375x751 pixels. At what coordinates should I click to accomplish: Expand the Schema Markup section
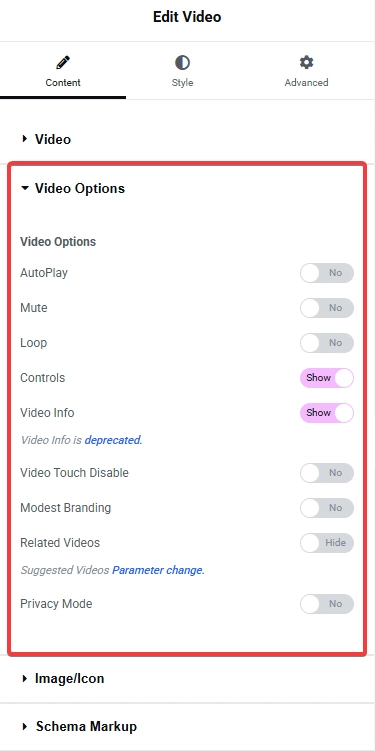(187, 727)
